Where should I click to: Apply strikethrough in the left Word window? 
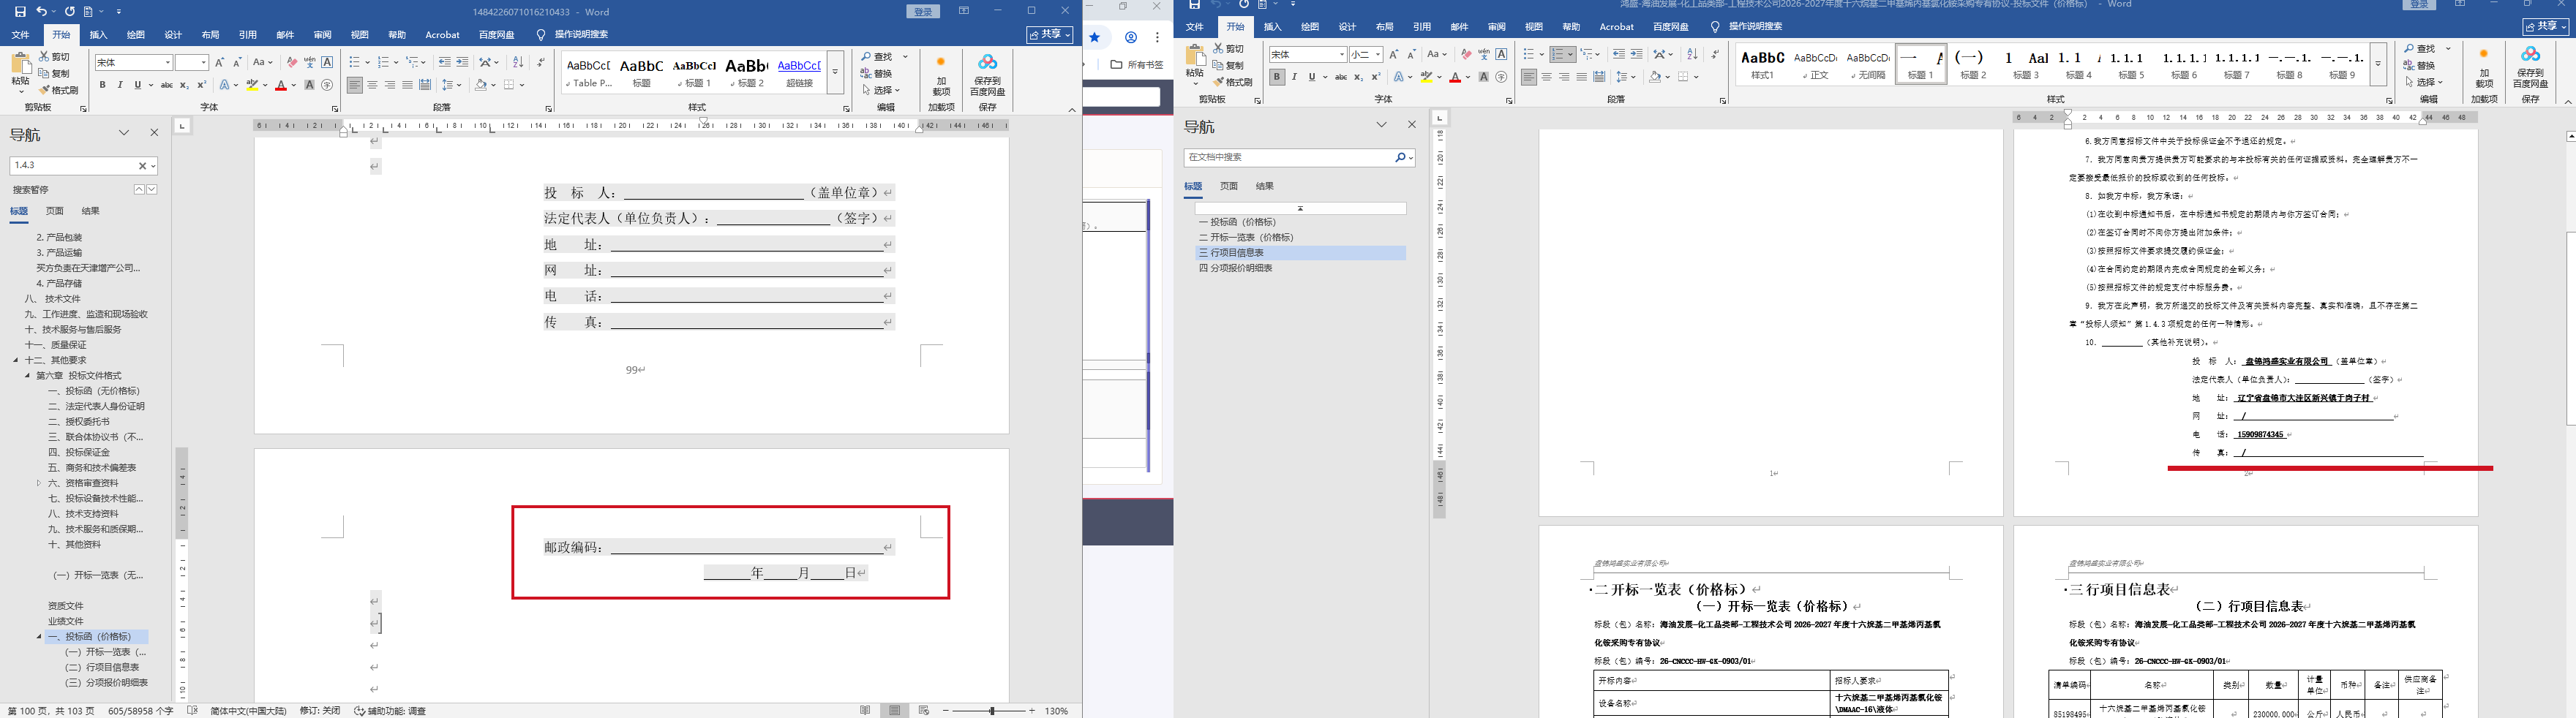pos(167,86)
